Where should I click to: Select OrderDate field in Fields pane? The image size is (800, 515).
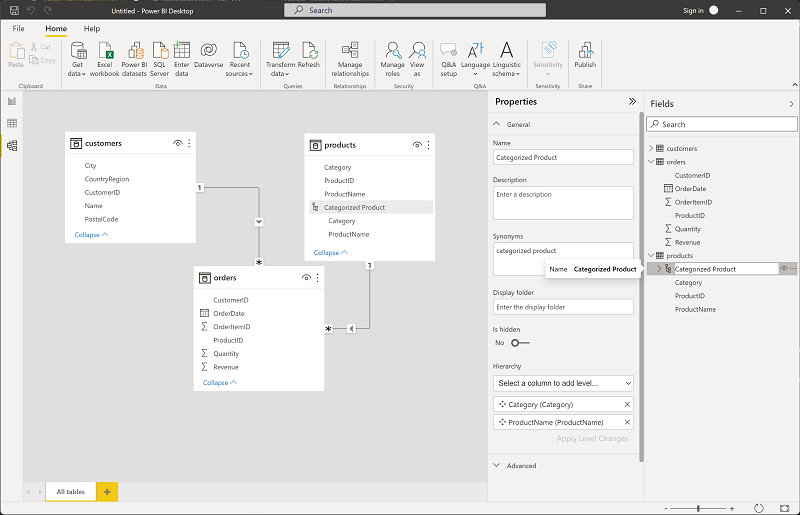[x=690, y=188]
